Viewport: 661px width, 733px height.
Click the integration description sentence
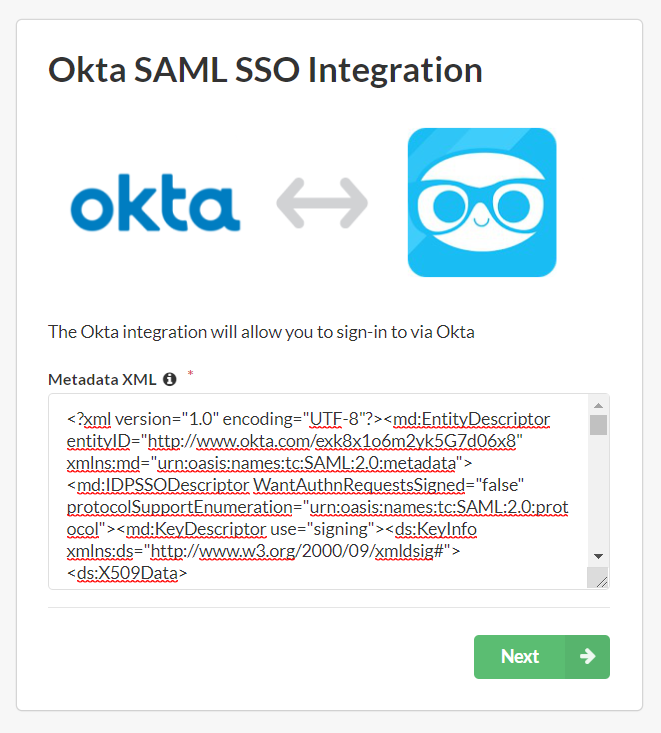click(x=261, y=332)
